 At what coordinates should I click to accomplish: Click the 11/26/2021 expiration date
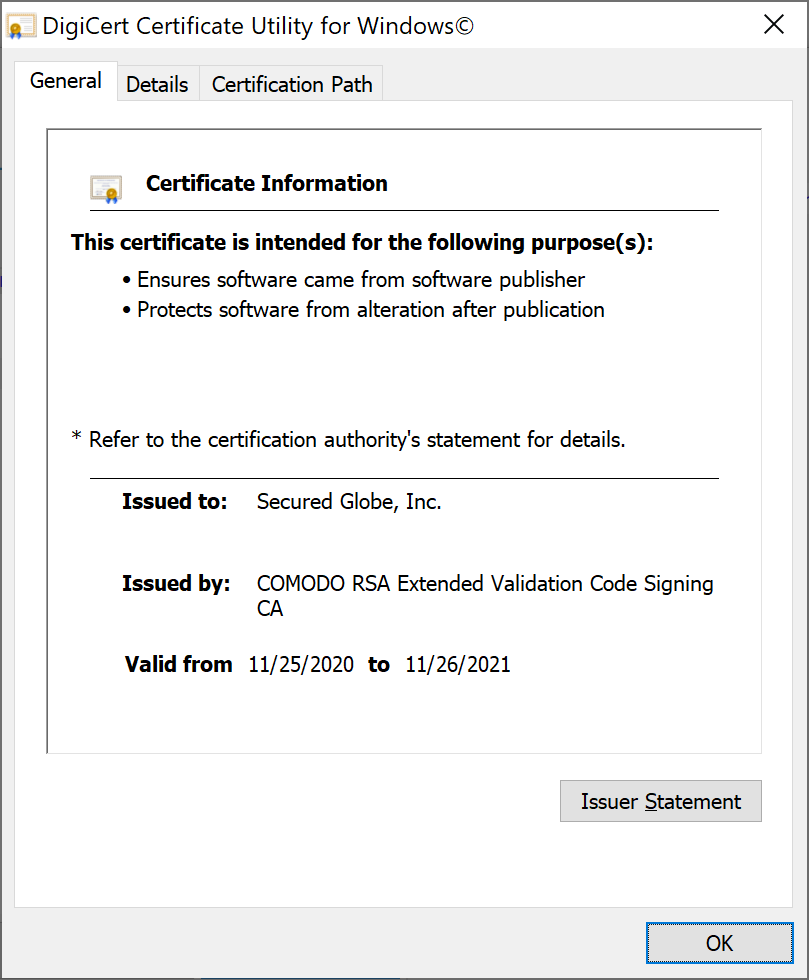point(458,665)
